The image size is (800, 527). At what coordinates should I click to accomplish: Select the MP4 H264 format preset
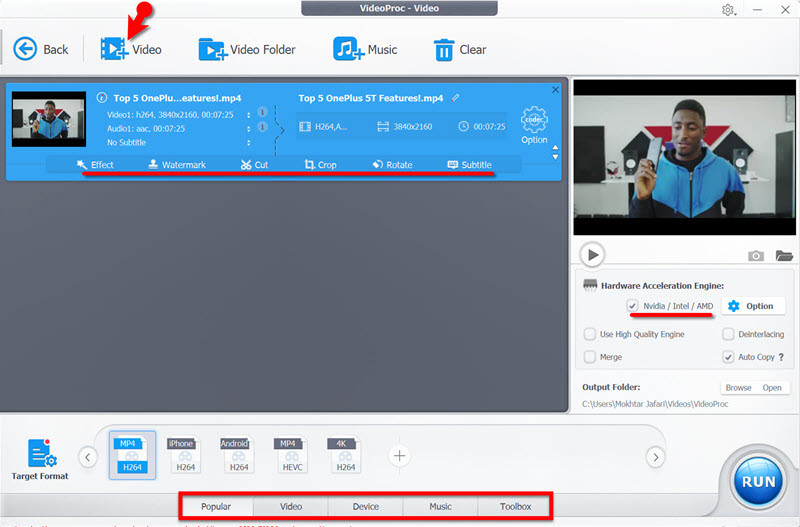point(132,455)
